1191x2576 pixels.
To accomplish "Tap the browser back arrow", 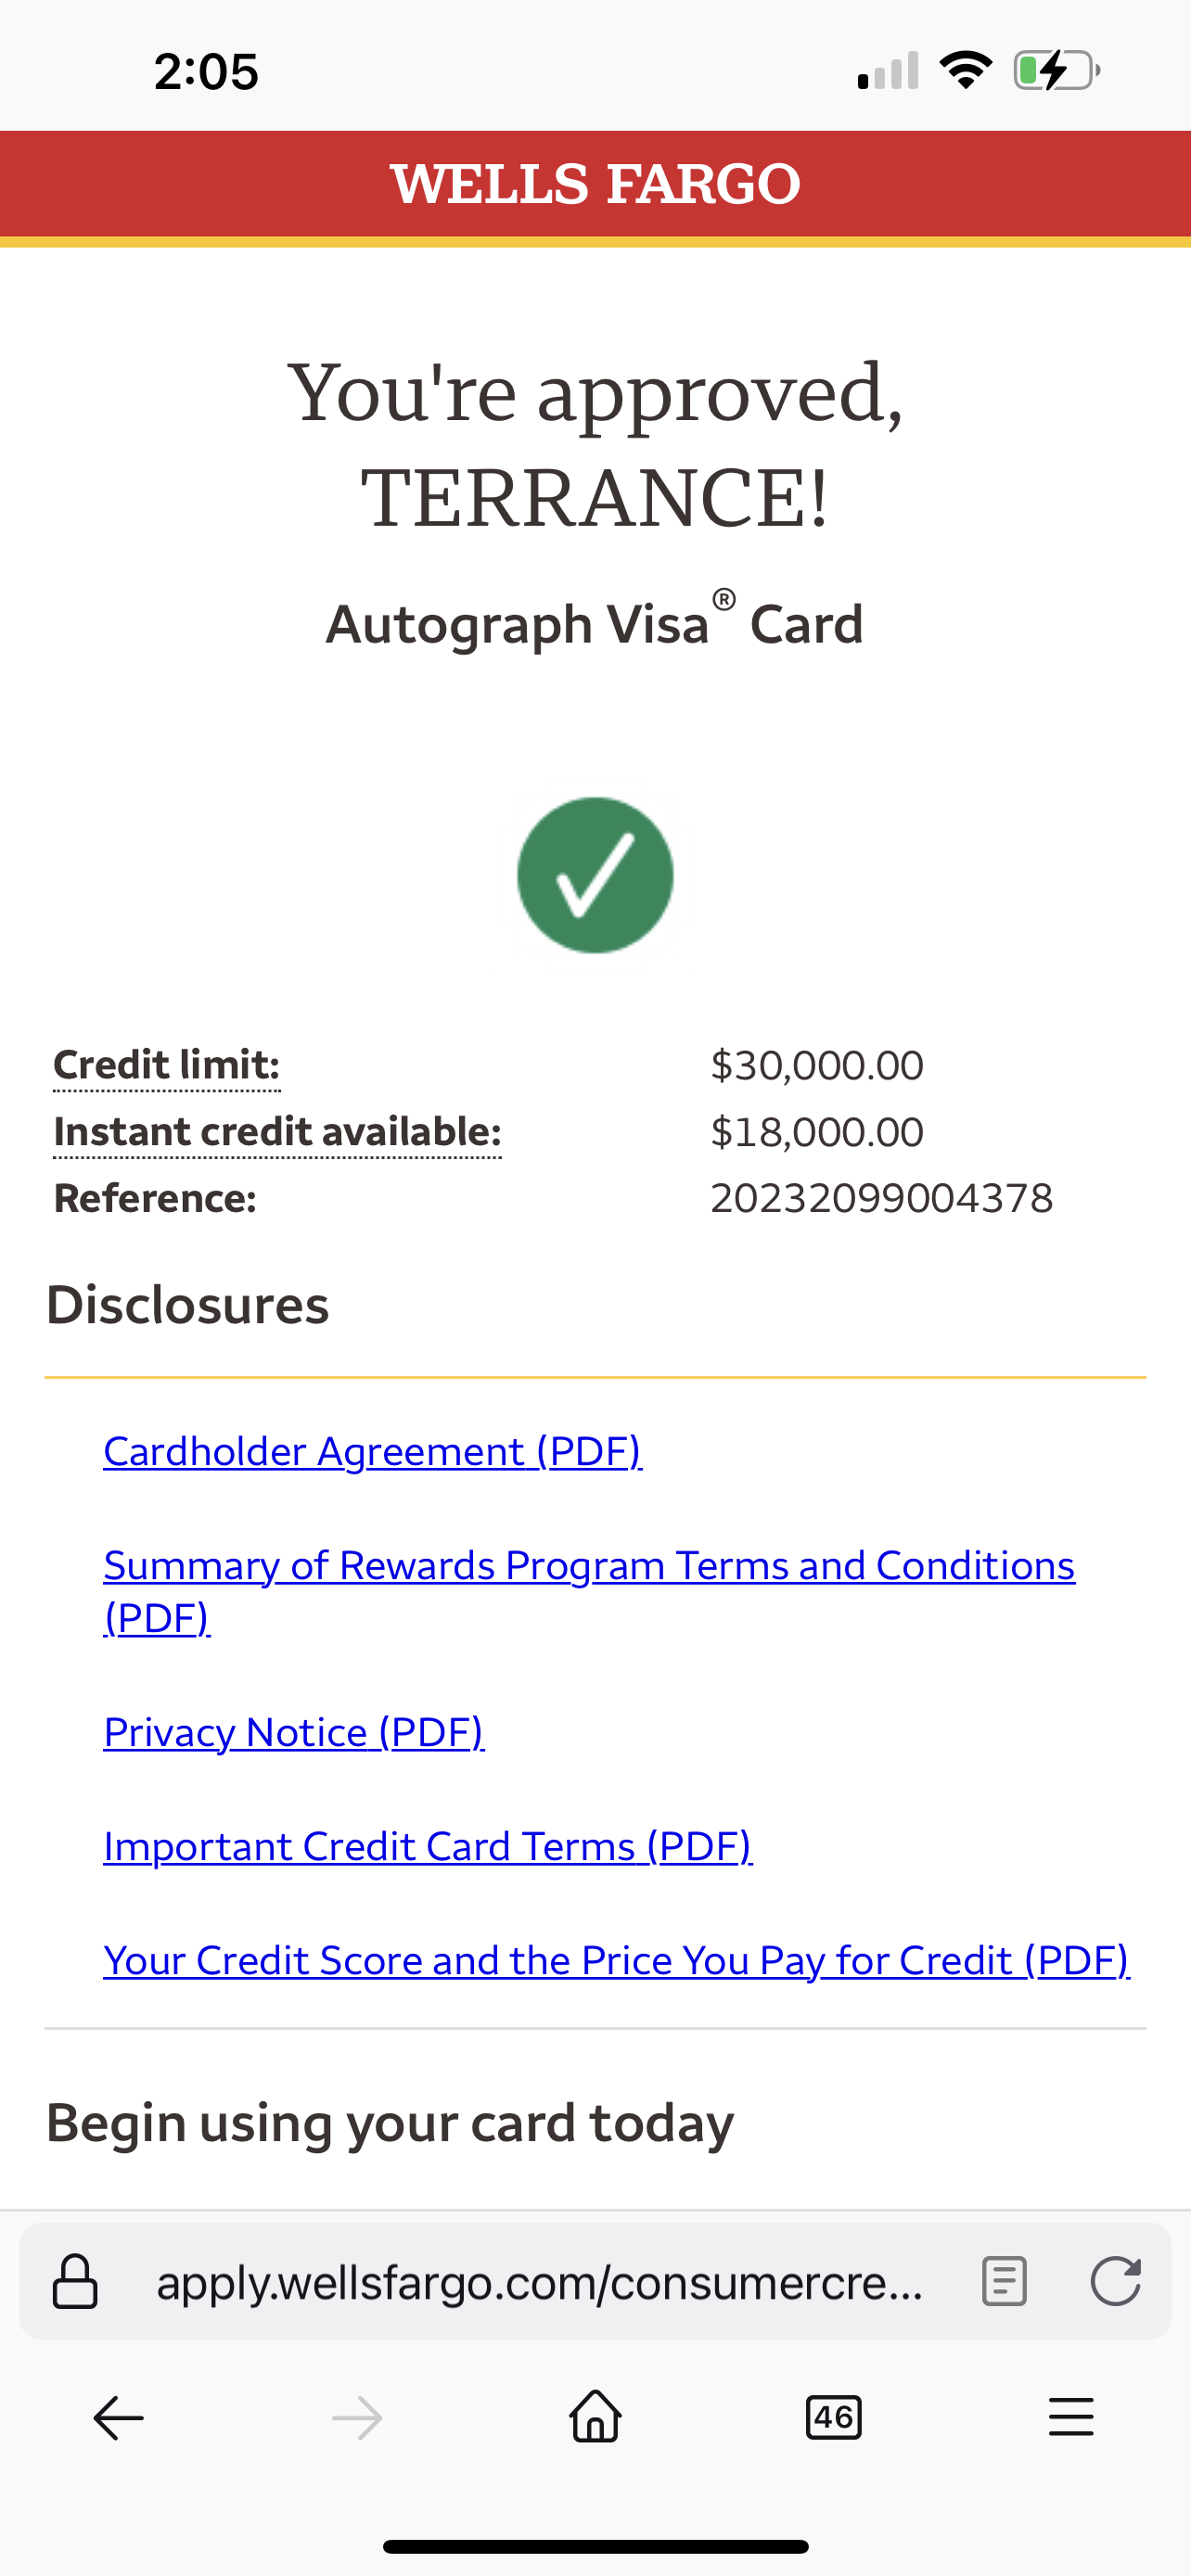I will (119, 2418).
